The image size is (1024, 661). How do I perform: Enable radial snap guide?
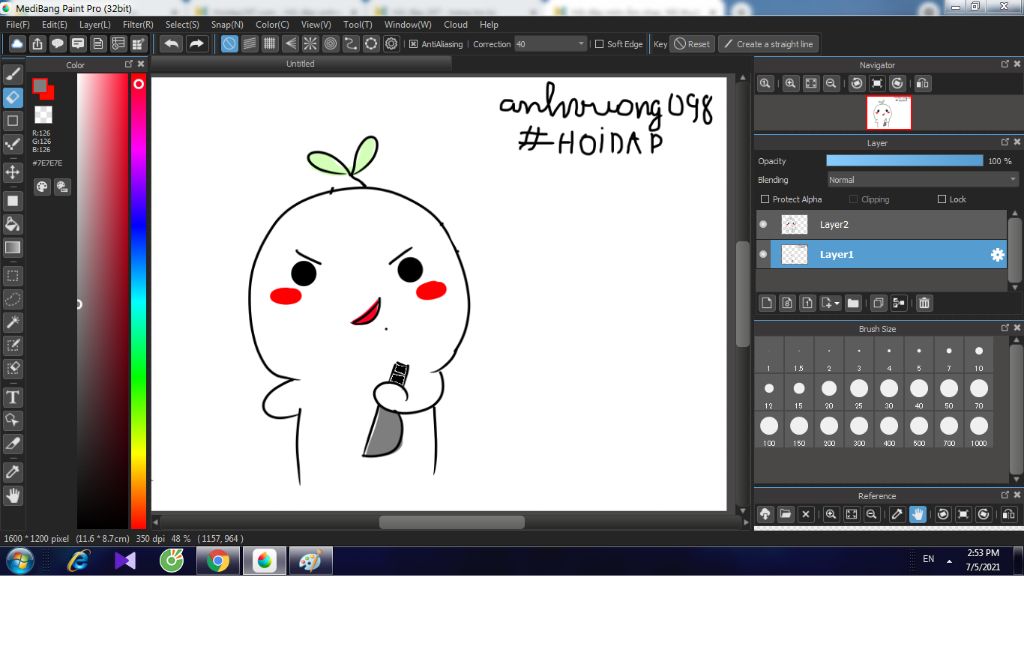pos(310,44)
